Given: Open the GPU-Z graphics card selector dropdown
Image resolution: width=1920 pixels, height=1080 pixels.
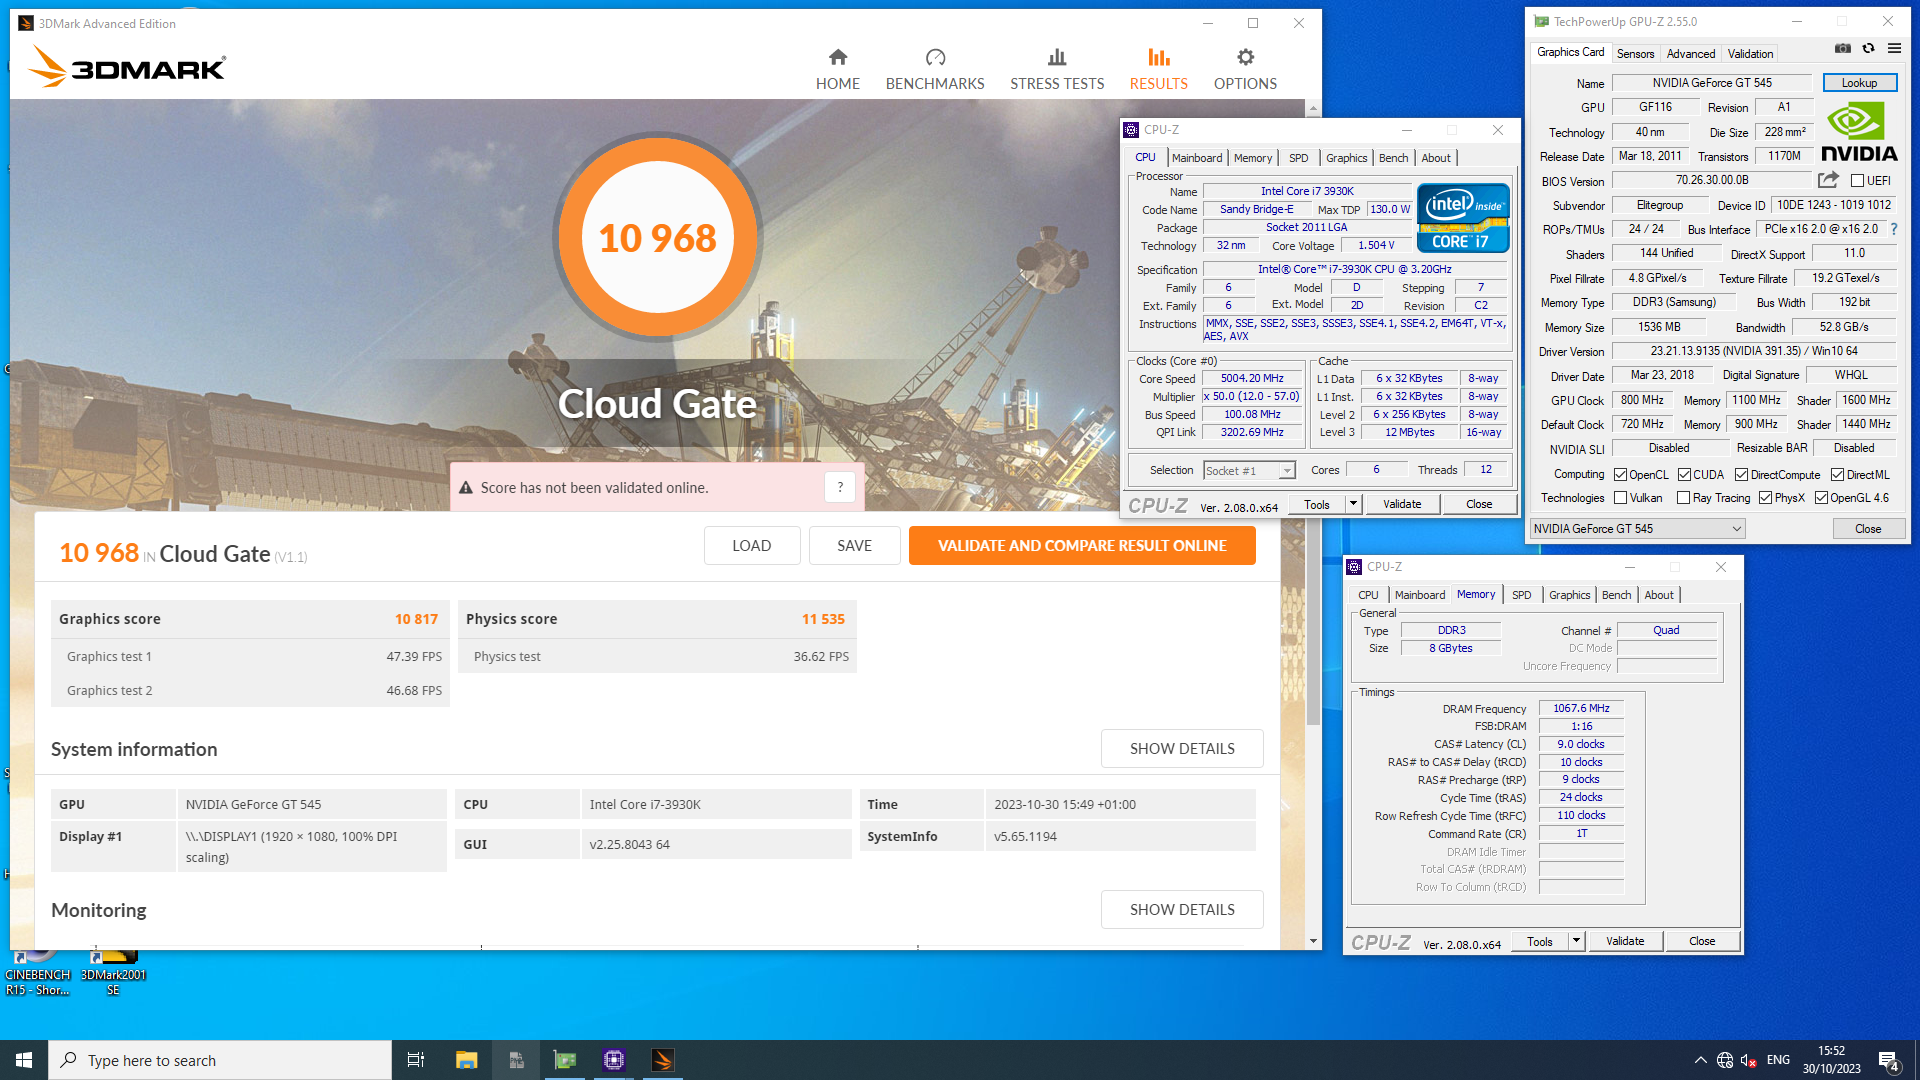Looking at the screenshot, I should (x=1637, y=529).
